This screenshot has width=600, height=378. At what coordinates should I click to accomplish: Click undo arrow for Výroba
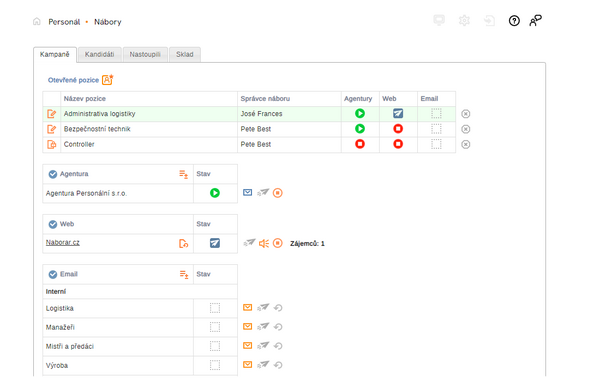coord(278,365)
